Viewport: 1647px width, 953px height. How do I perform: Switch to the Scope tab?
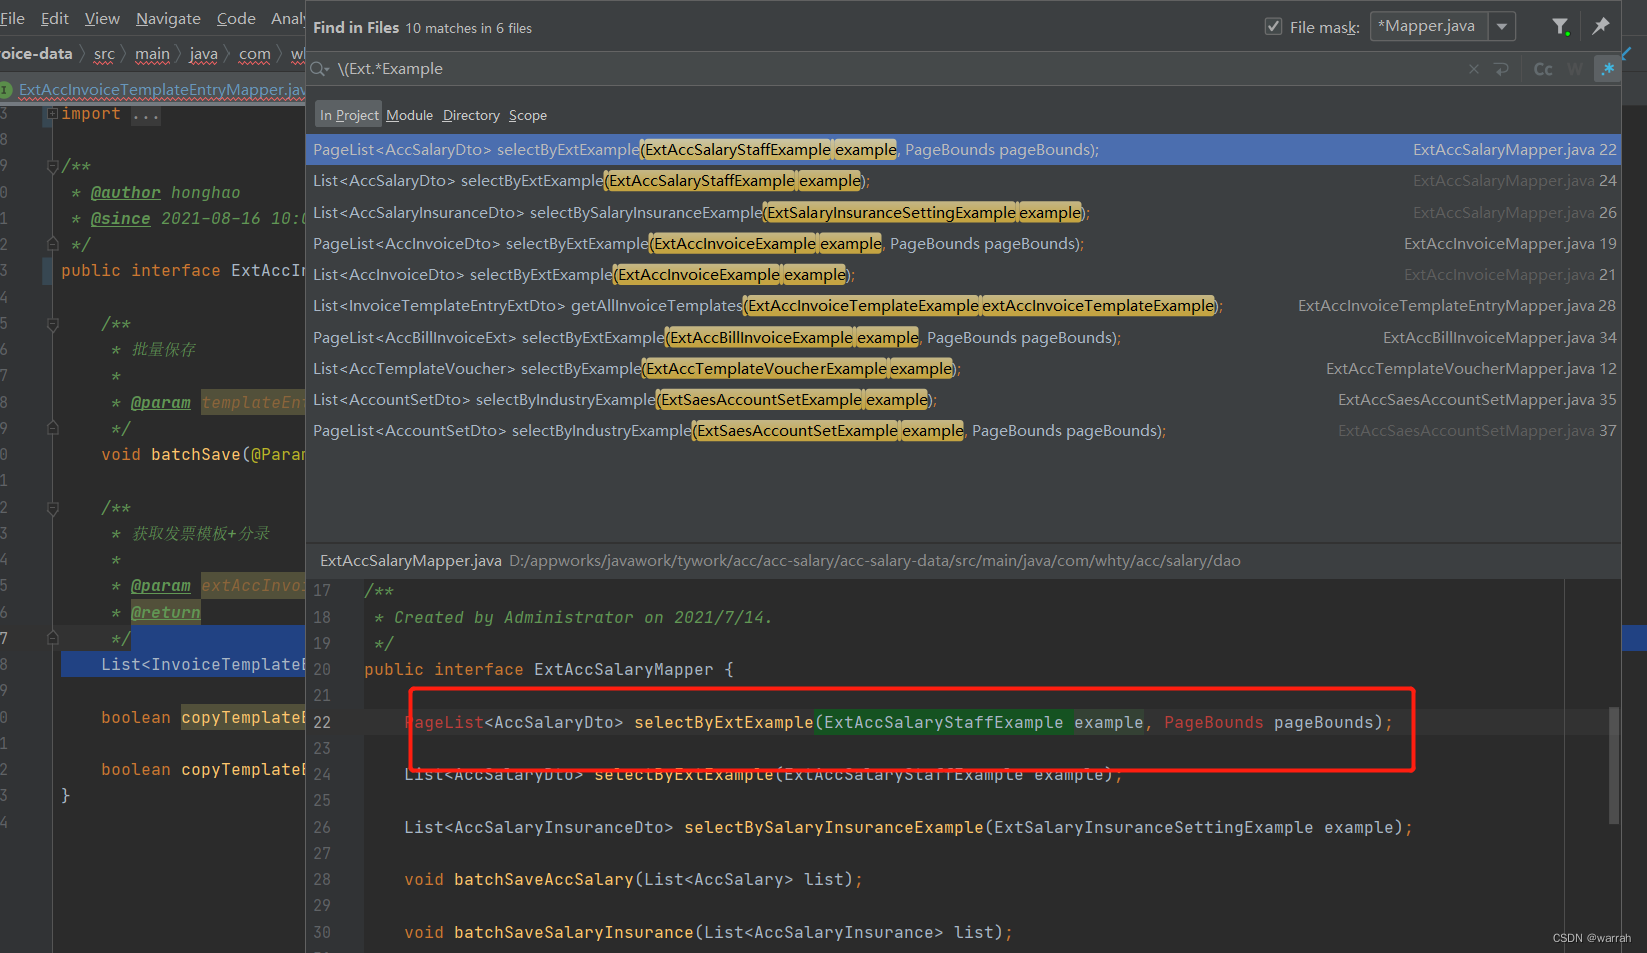pyautogui.click(x=528, y=115)
